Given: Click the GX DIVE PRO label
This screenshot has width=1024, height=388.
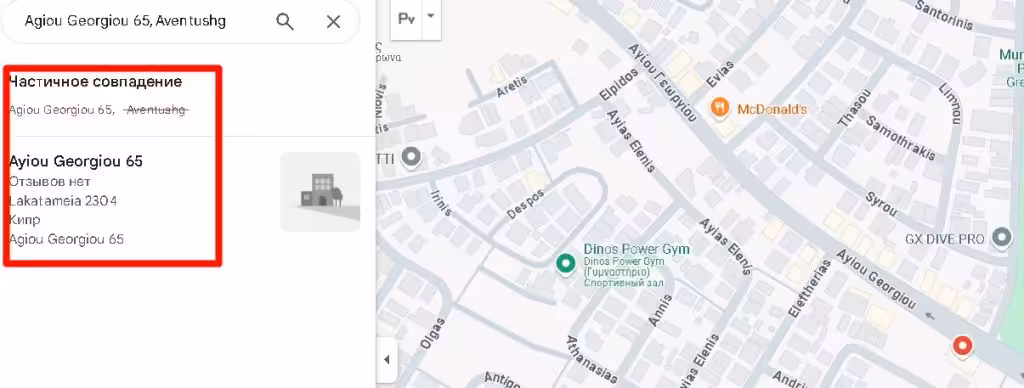Looking at the screenshot, I should [x=944, y=239].
